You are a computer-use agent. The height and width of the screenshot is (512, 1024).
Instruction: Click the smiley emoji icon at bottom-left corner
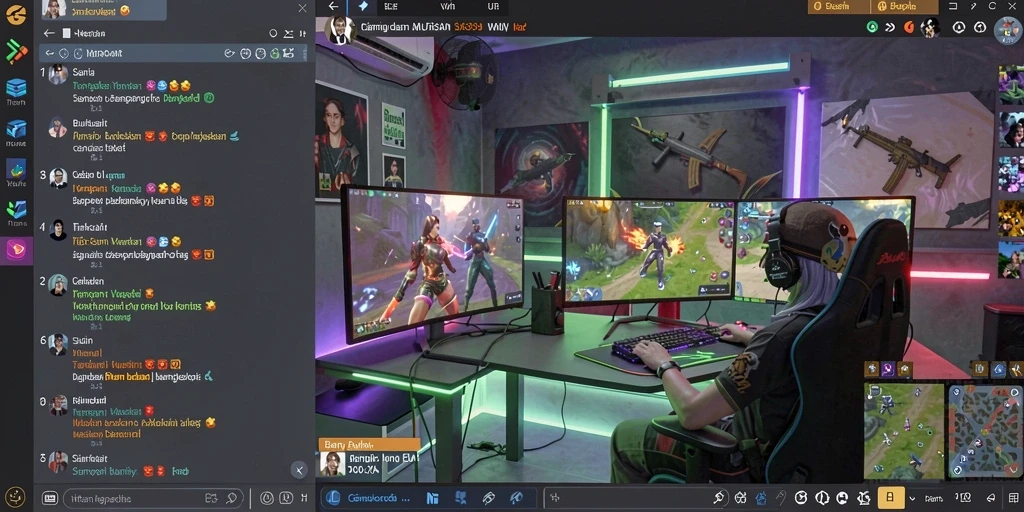click(14, 496)
